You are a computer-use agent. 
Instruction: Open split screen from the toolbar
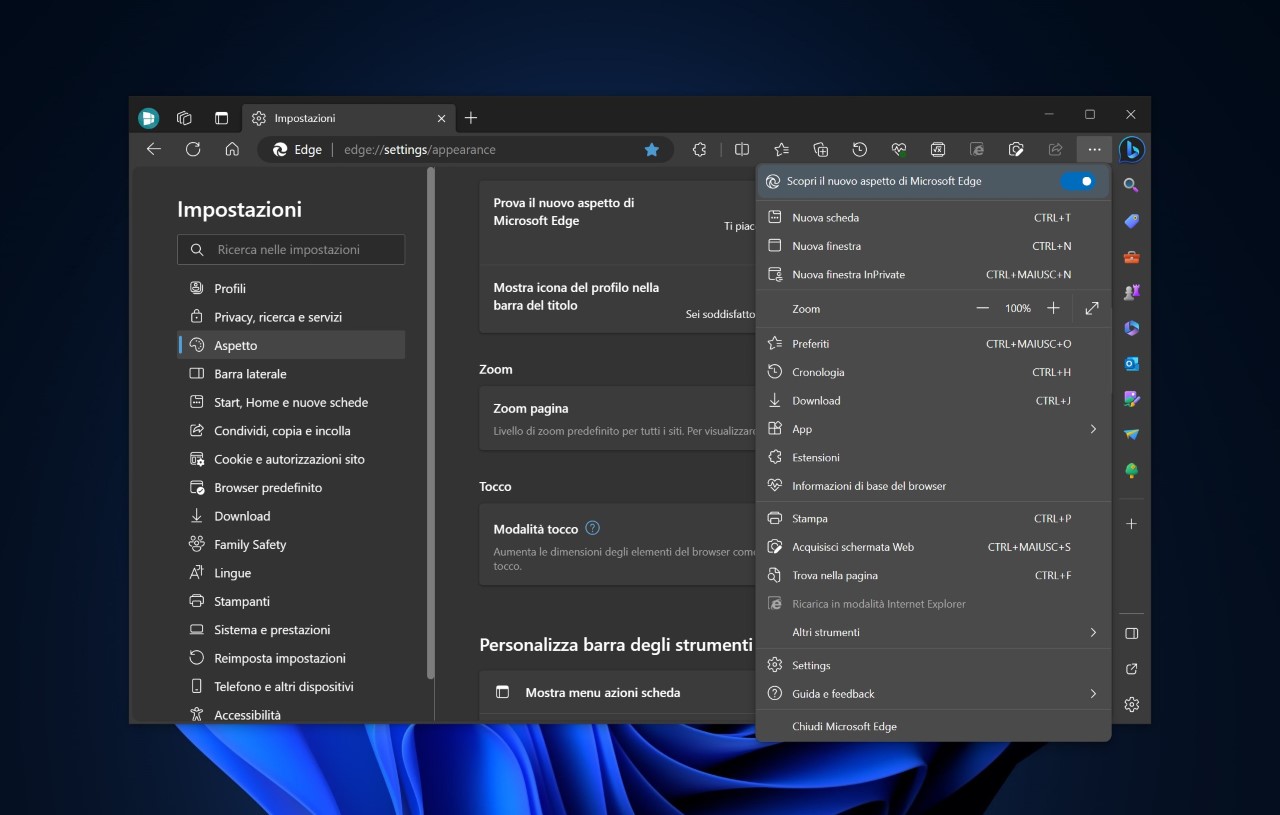tap(742, 149)
